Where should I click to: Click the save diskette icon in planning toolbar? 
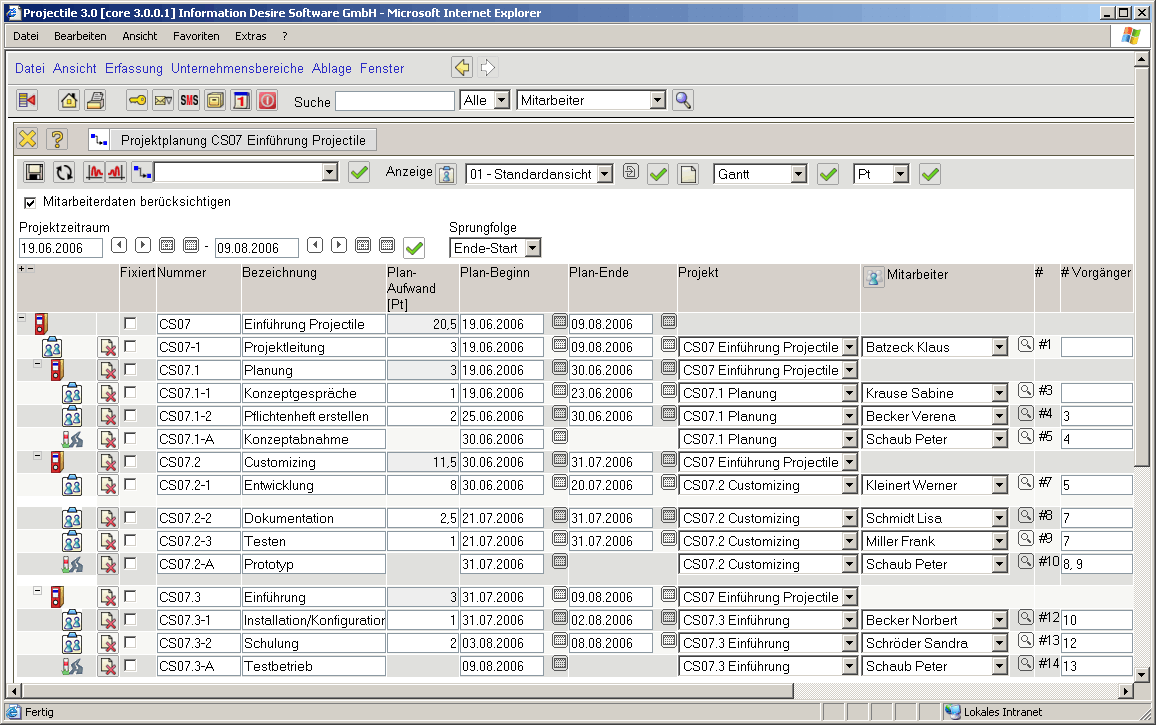(x=34, y=173)
